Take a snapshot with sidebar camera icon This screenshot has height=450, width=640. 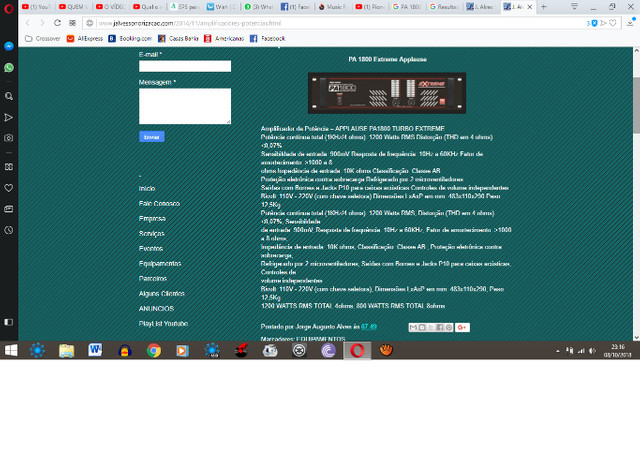[9, 138]
